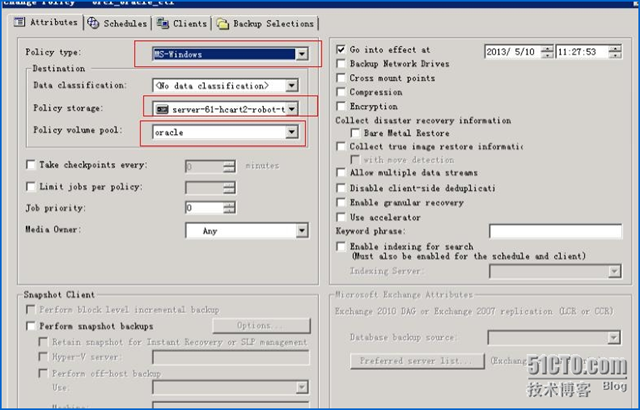The width and height of the screenshot is (640, 410).
Task: Click the Attributes tab list icon
Action: 20,22
